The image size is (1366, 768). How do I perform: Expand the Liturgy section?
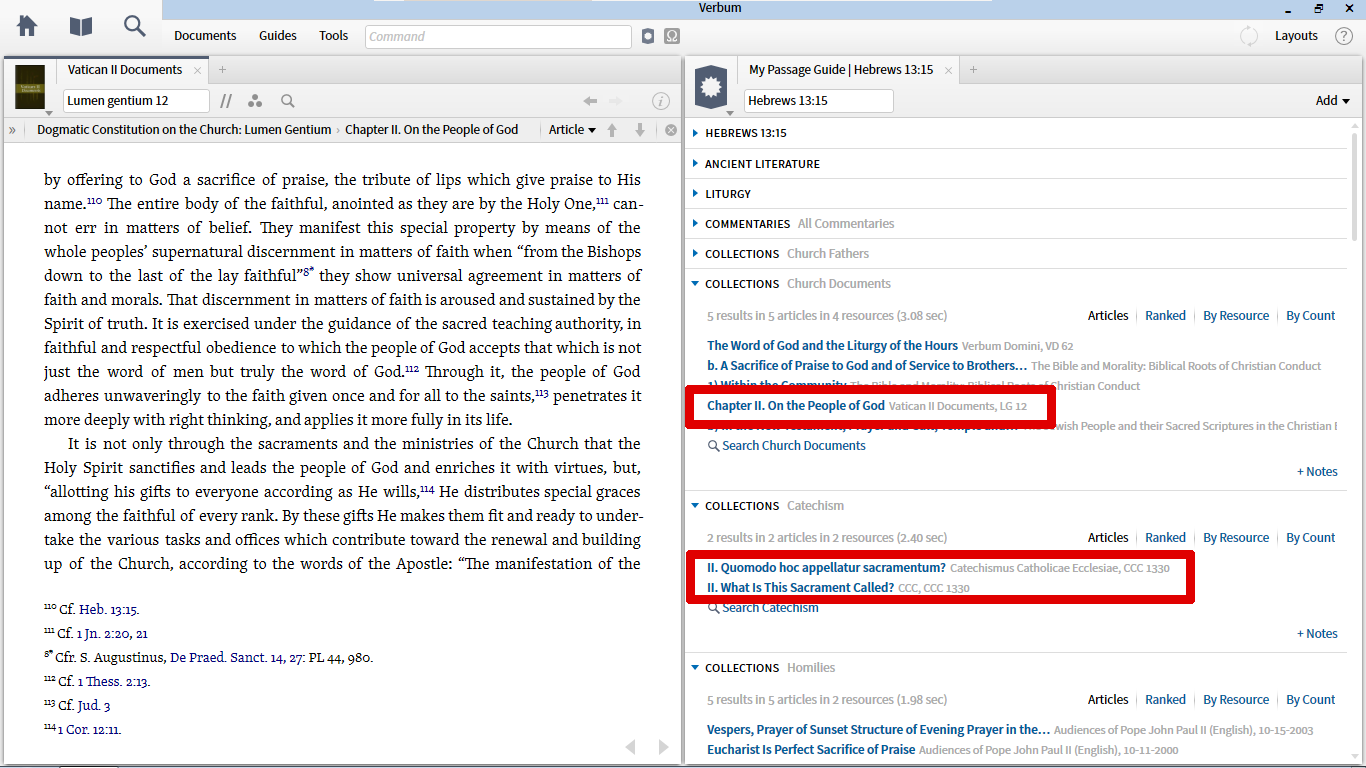tap(695, 193)
